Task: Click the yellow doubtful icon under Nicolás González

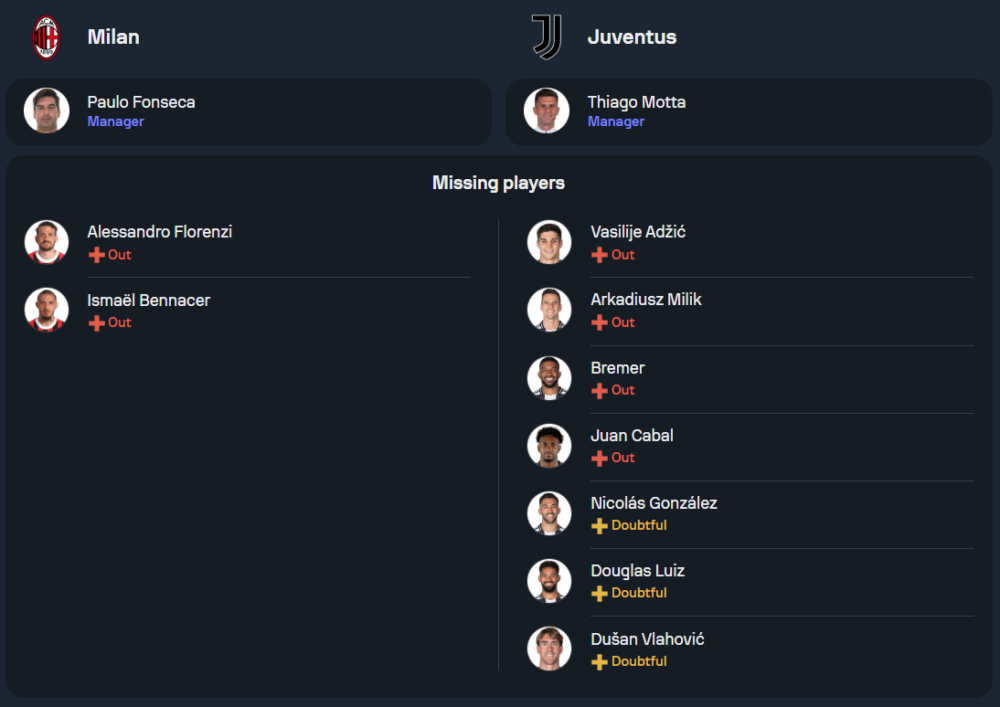Action: (x=599, y=526)
